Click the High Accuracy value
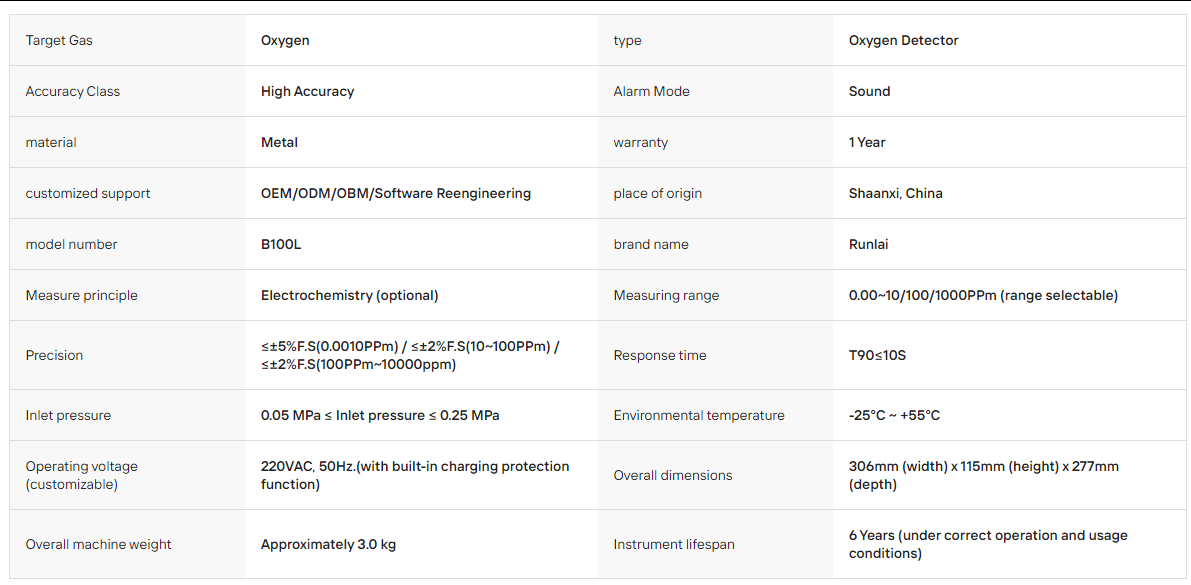 click(308, 91)
